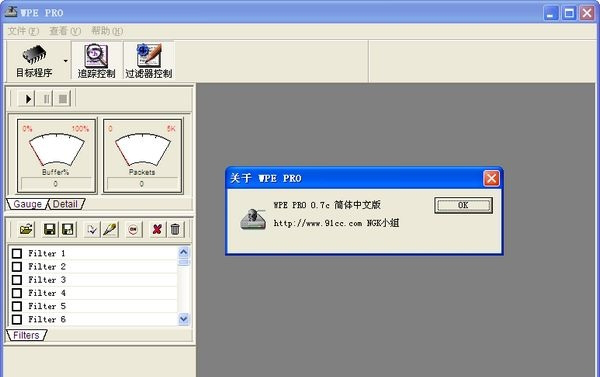Close the 关于 WPE PRO dialog
Viewport: 600px width, 392px height.
pyautogui.click(x=491, y=178)
